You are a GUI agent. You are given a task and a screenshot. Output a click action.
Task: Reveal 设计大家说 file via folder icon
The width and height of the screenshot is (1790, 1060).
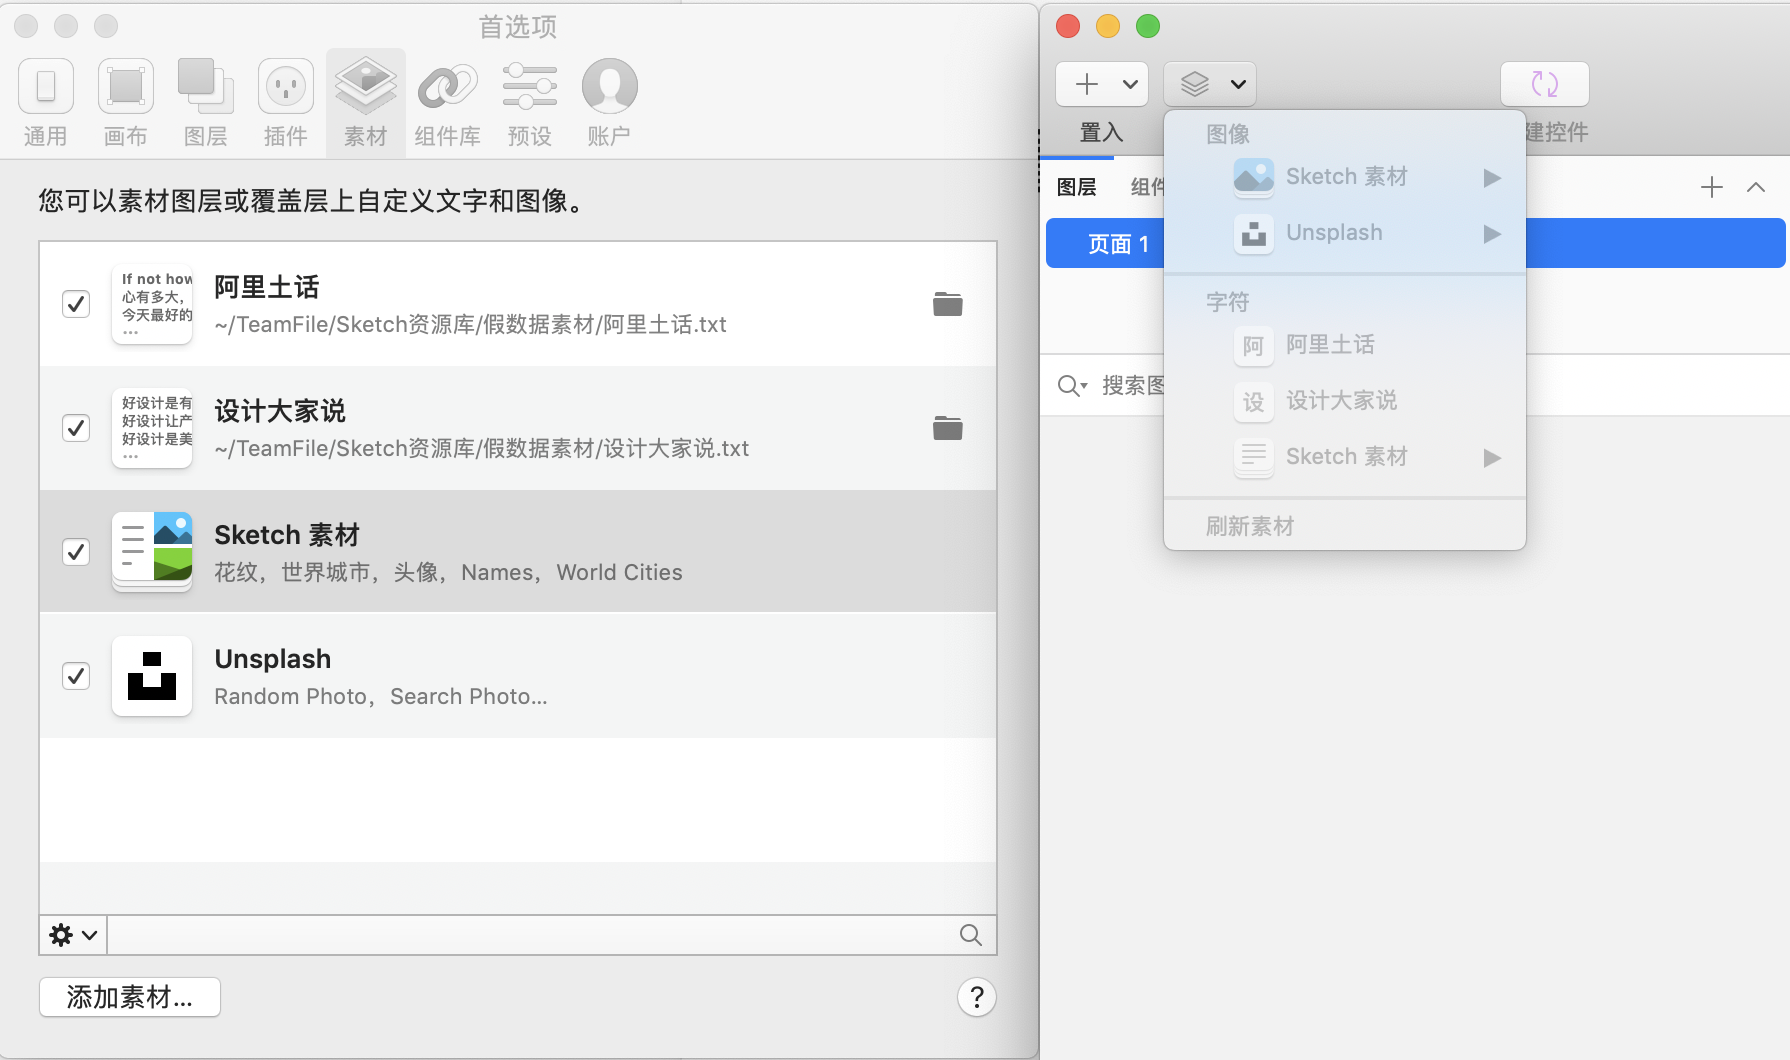click(947, 428)
